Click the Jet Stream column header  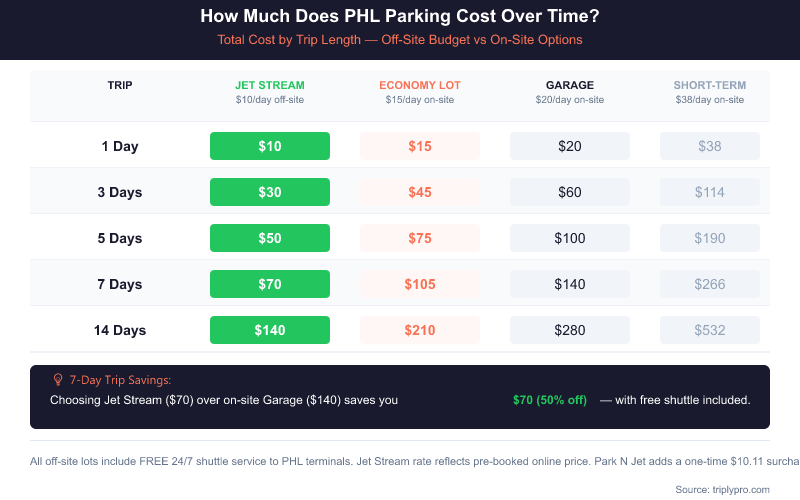pyautogui.click(x=270, y=86)
